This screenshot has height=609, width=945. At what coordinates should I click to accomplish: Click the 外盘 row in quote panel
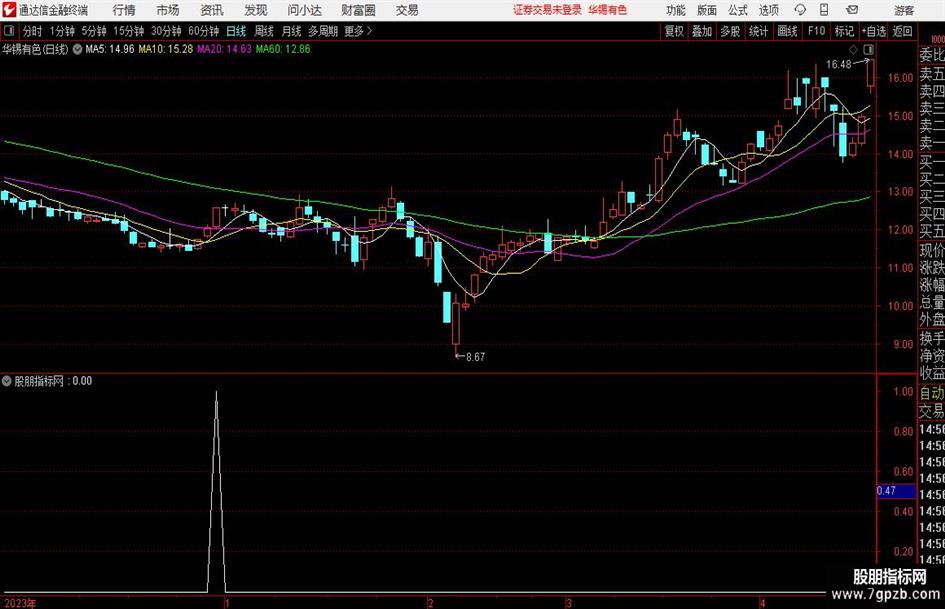932,320
